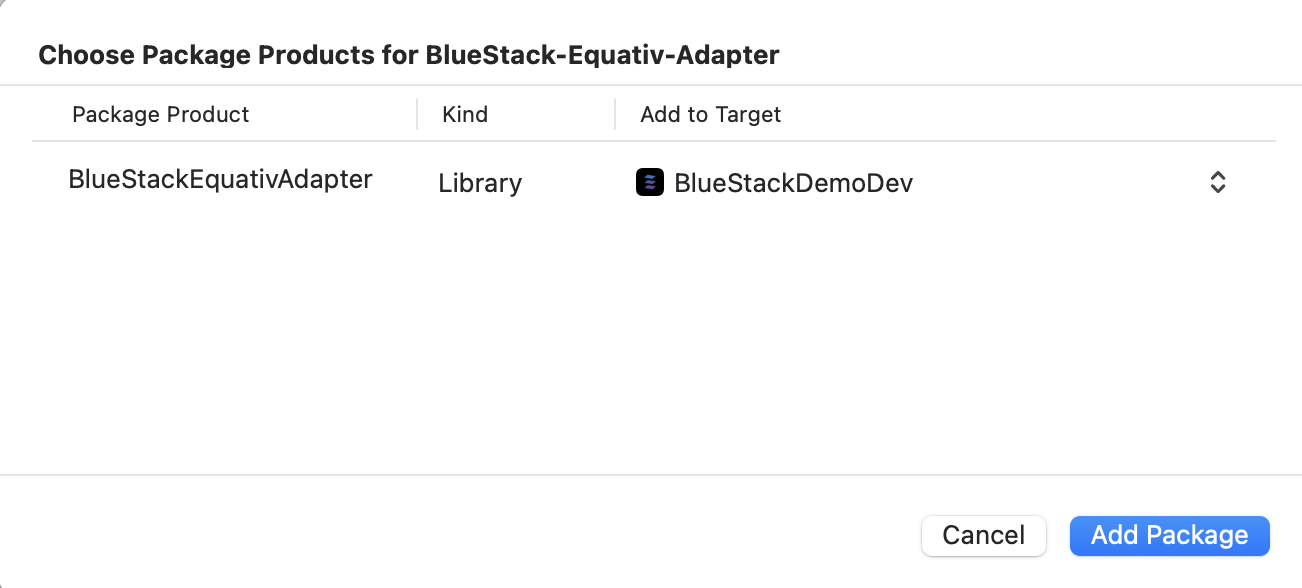Sort by the Package Product column header

[160, 114]
